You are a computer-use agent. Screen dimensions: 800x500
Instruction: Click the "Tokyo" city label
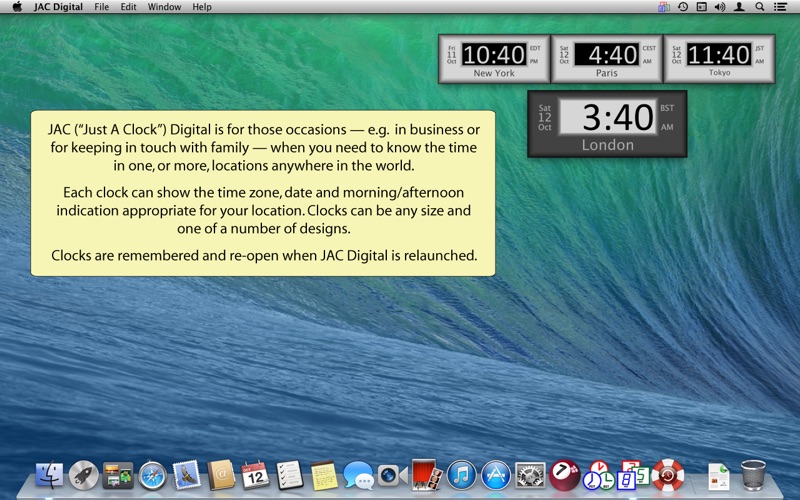(719, 72)
